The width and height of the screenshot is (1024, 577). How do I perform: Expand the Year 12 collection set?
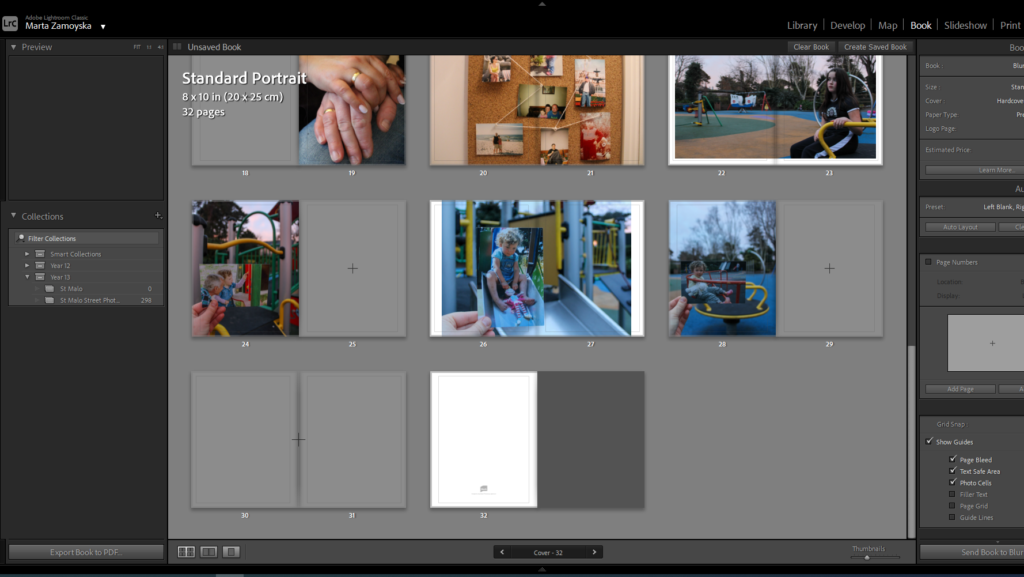tap(27, 266)
